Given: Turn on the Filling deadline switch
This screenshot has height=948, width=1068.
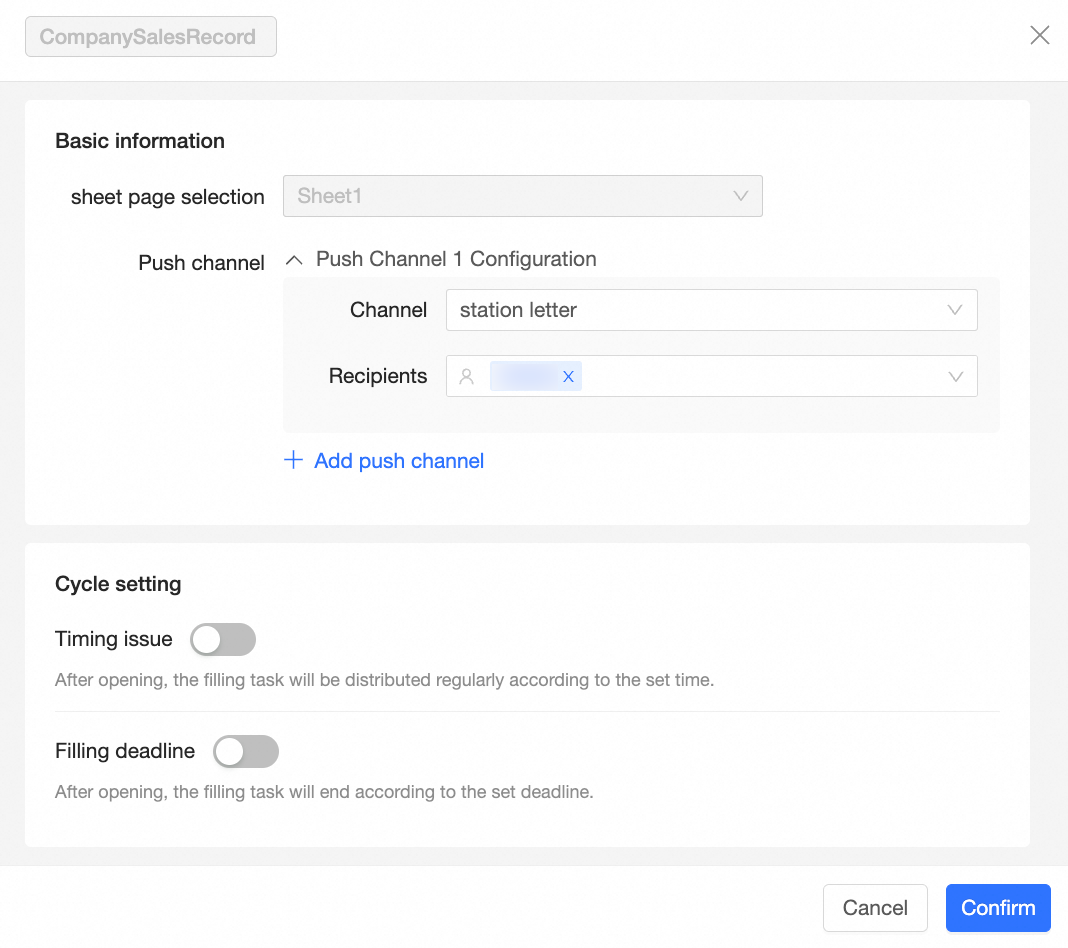Looking at the screenshot, I should (x=246, y=752).
